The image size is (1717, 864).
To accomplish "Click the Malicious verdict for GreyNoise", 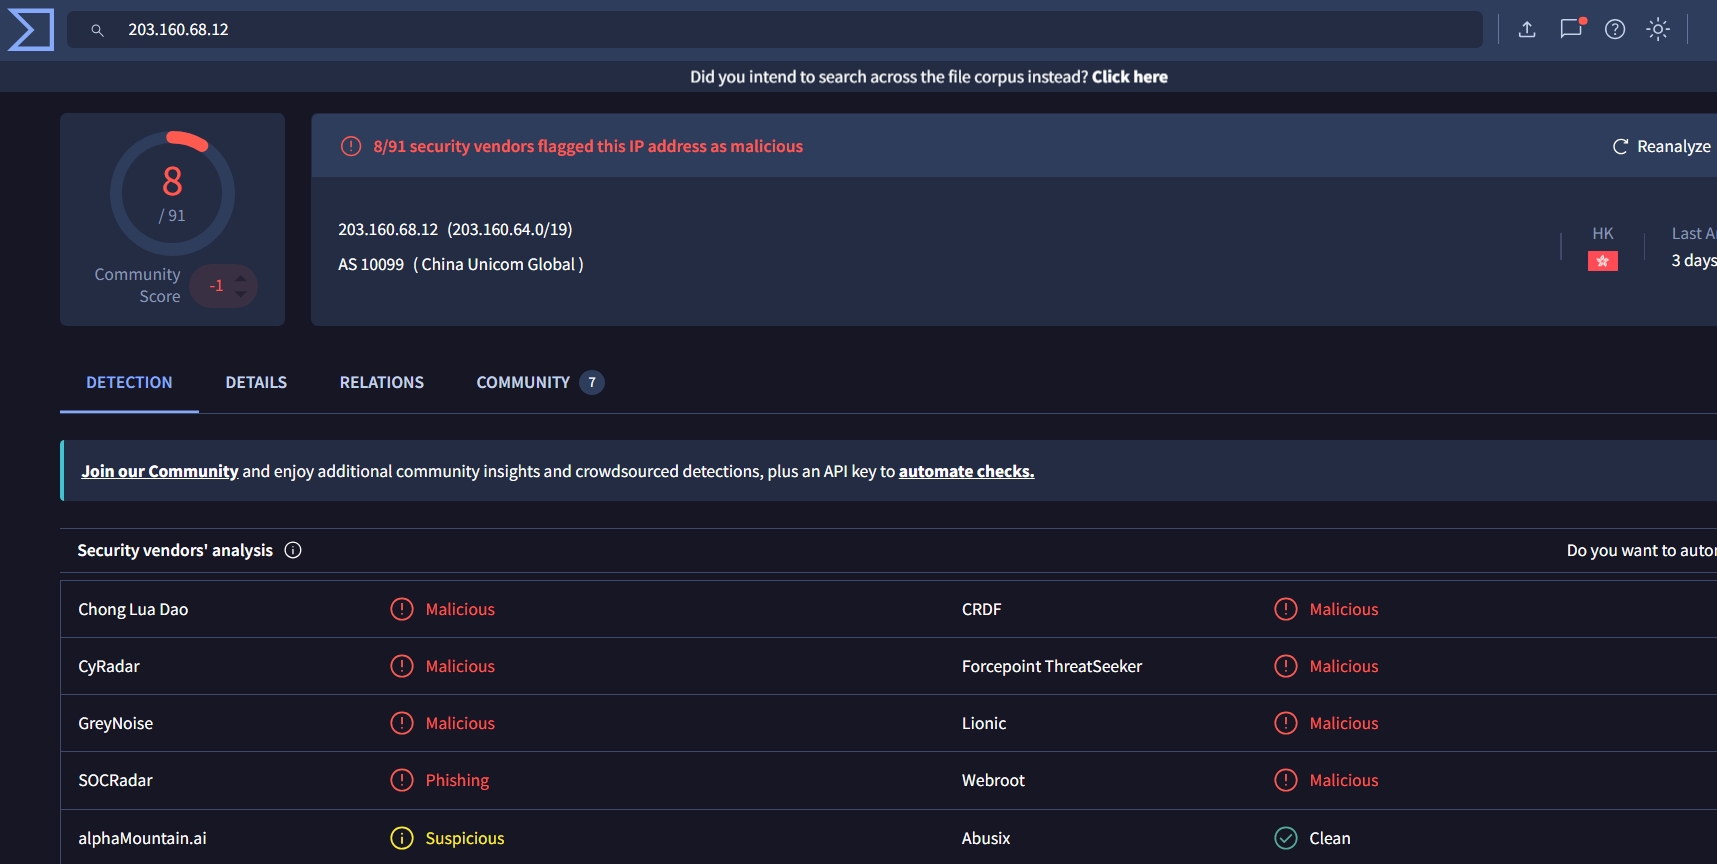I will coord(460,723).
